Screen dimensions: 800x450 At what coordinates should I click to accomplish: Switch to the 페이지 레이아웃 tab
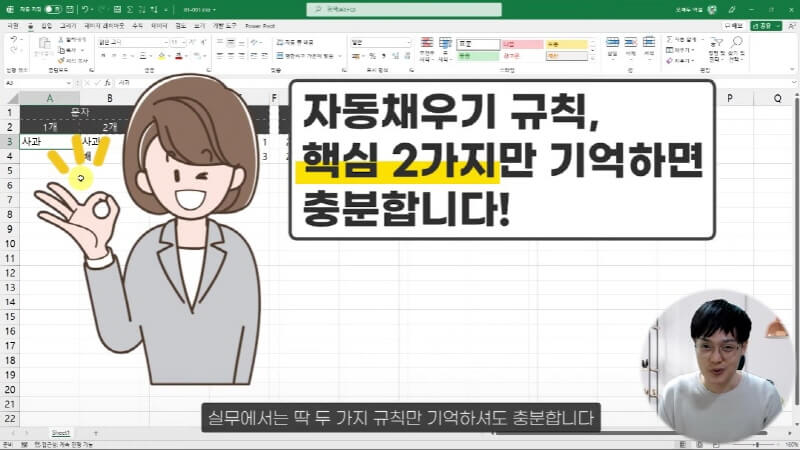[x=104, y=26]
